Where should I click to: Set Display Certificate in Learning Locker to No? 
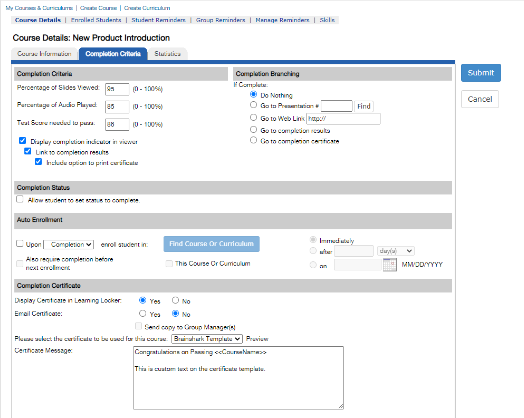(175, 300)
